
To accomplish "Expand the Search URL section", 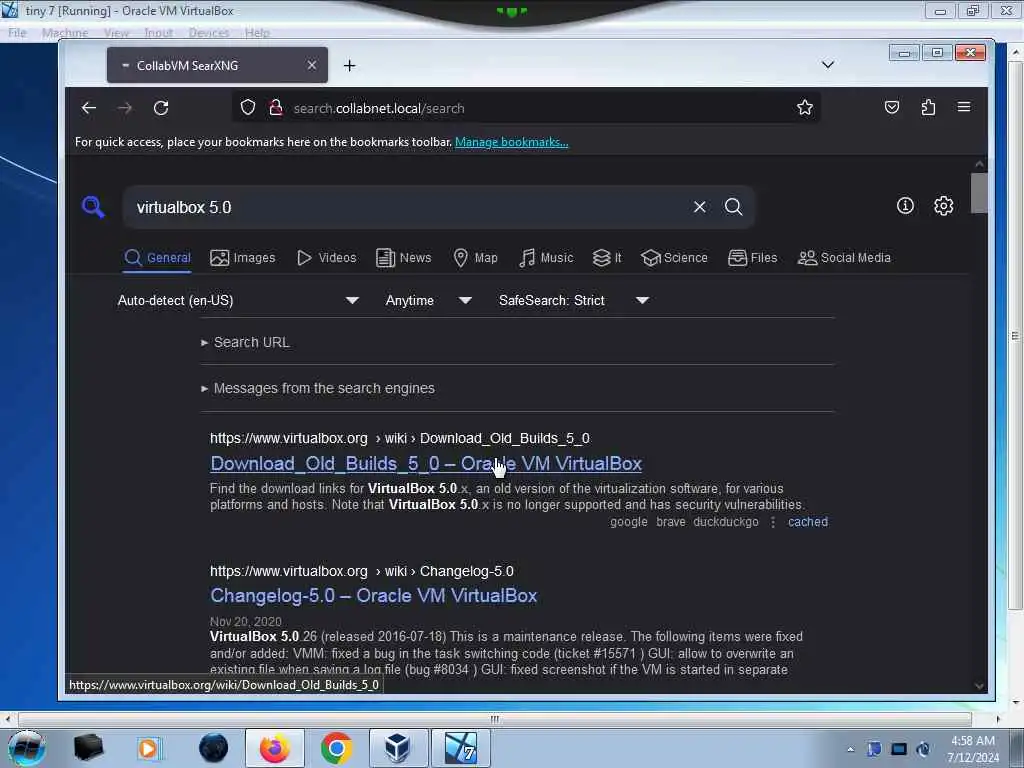I will point(245,342).
